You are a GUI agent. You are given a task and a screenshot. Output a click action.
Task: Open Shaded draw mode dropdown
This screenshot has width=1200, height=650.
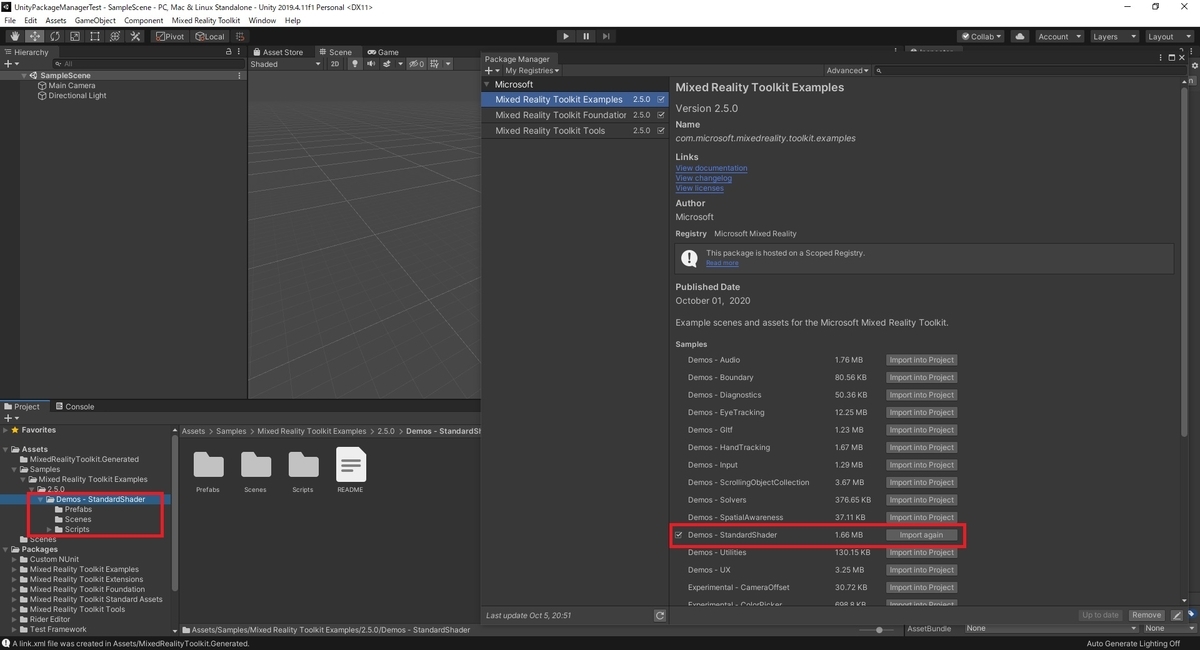[x=286, y=64]
